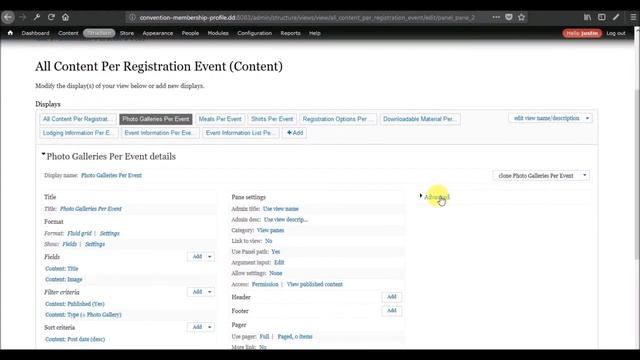Click Add button for Header
Screen dimensions: 640x360
(x=392, y=297)
